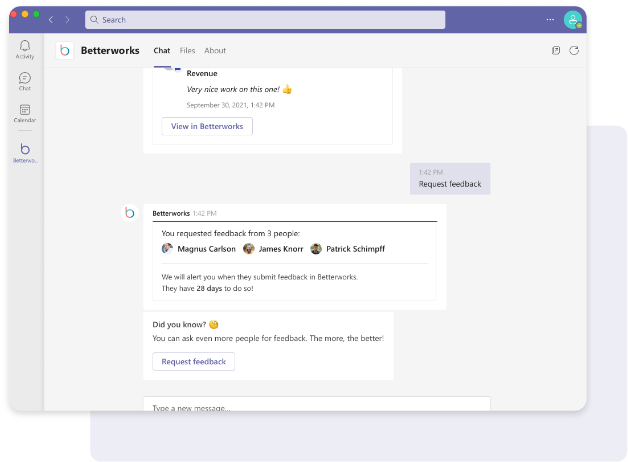The width and height of the screenshot is (628, 462).
Task: Click the September 30, 2021 timestamp
Action: click(230, 105)
